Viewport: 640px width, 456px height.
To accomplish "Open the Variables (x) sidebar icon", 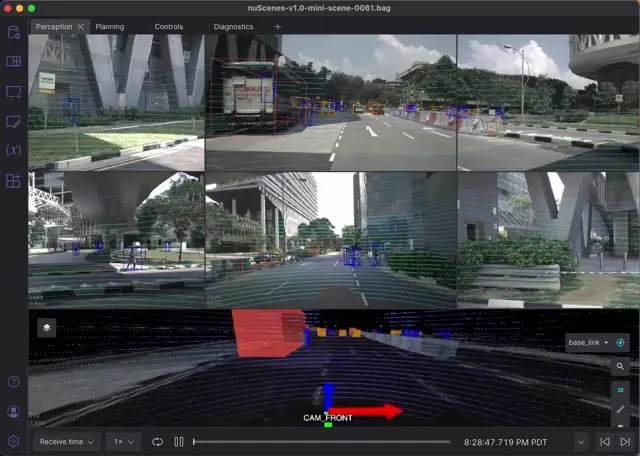I will (13, 151).
